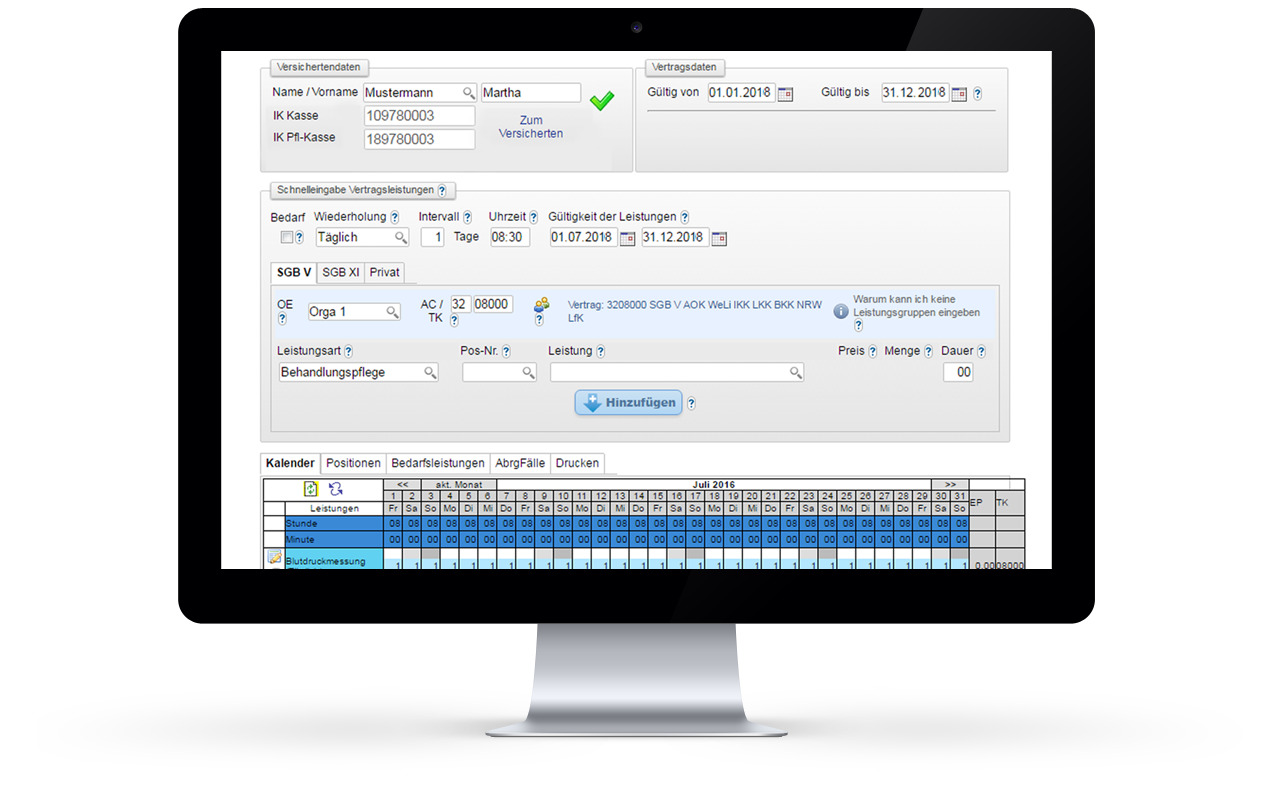Edit the Blutdruckmessung row via pencil icon
Viewport: 1280px width, 800px height.
pyautogui.click(x=274, y=558)
